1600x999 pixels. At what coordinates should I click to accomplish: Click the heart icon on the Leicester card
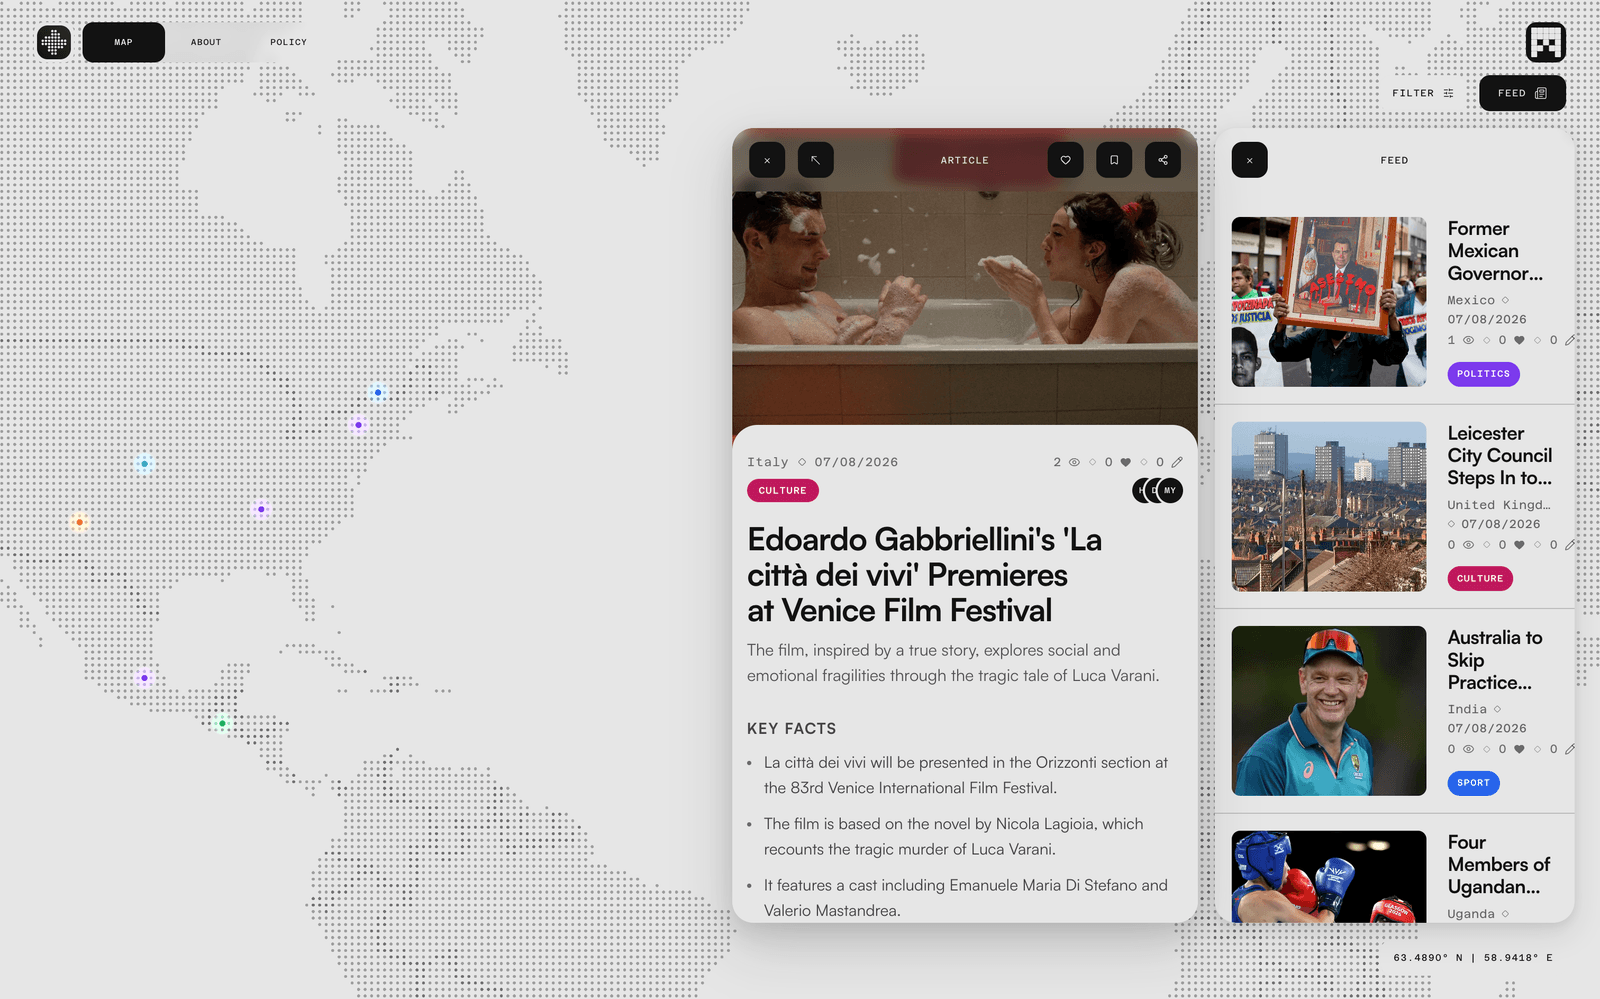tap(1519, 545)
